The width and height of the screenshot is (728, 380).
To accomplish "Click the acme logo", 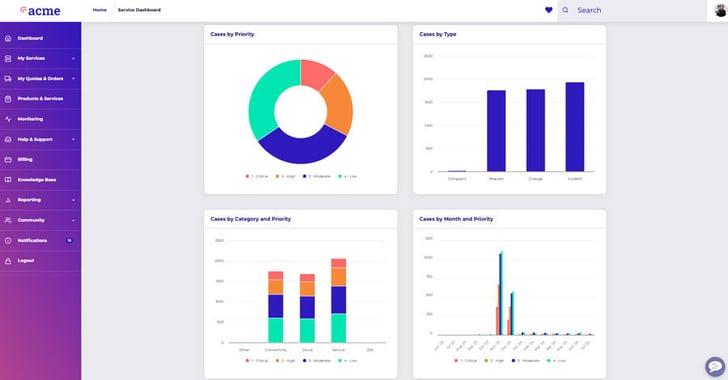I will 40,10.
